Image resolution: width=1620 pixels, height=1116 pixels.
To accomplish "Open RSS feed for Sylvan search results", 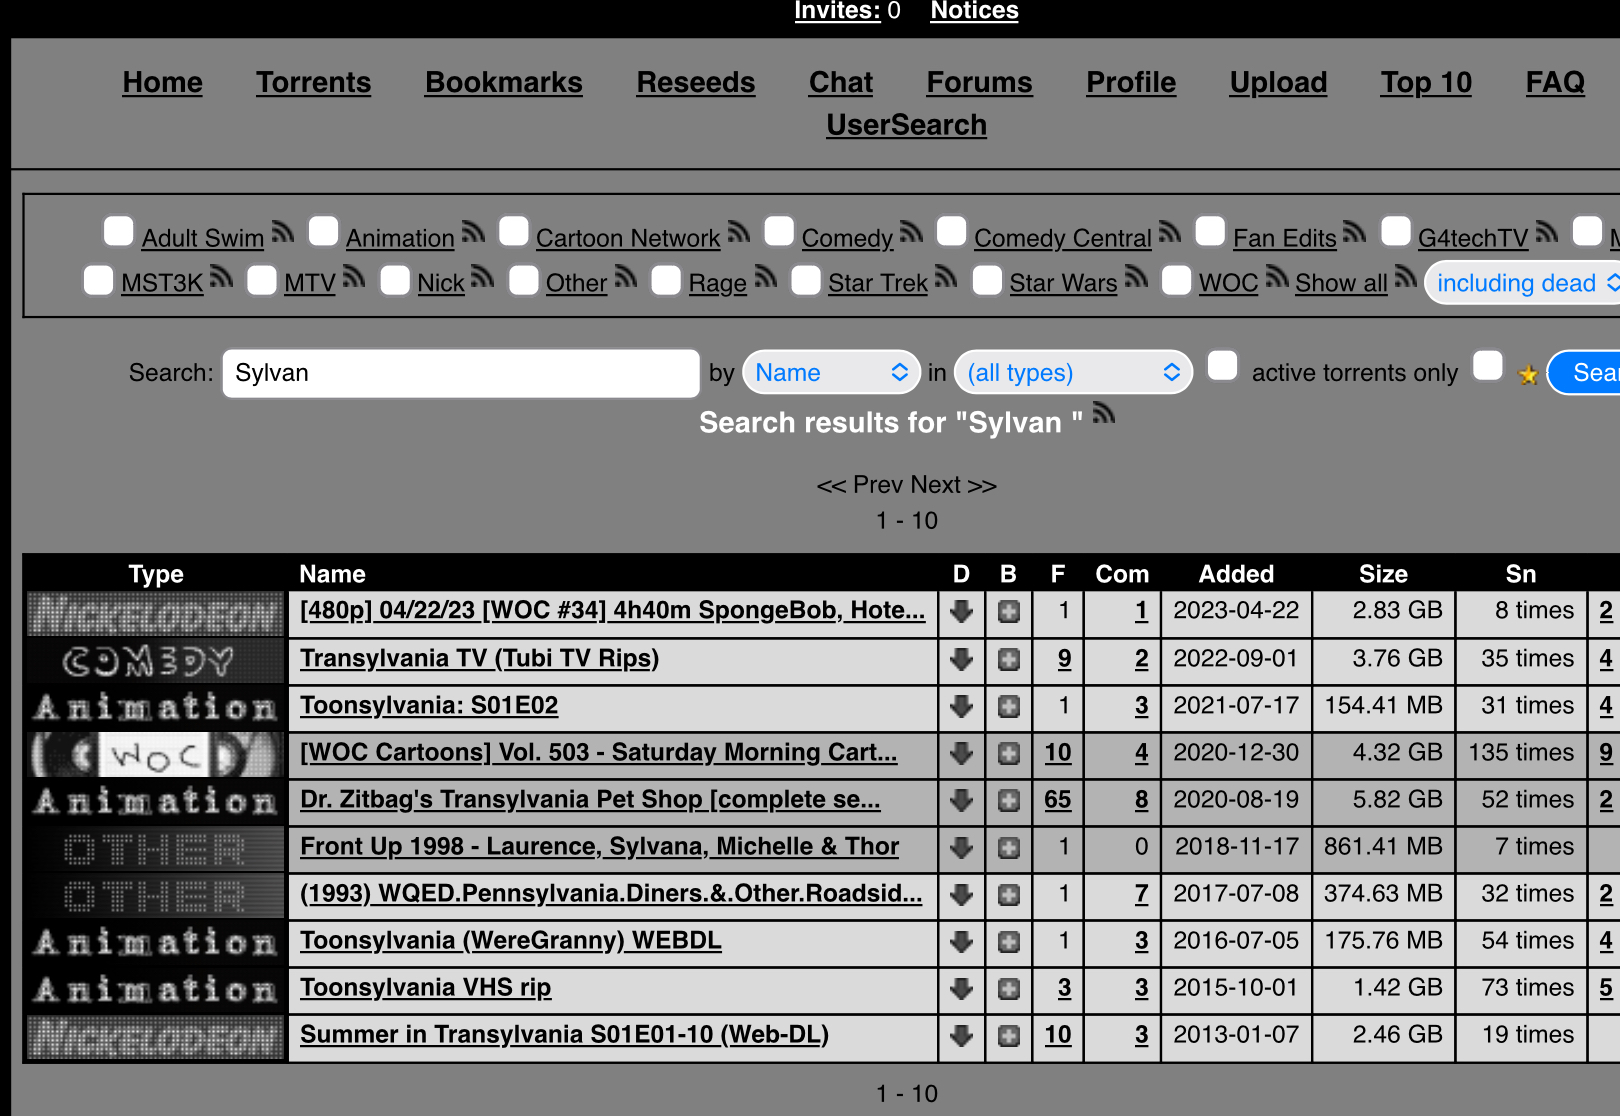I will (1103, 414).
